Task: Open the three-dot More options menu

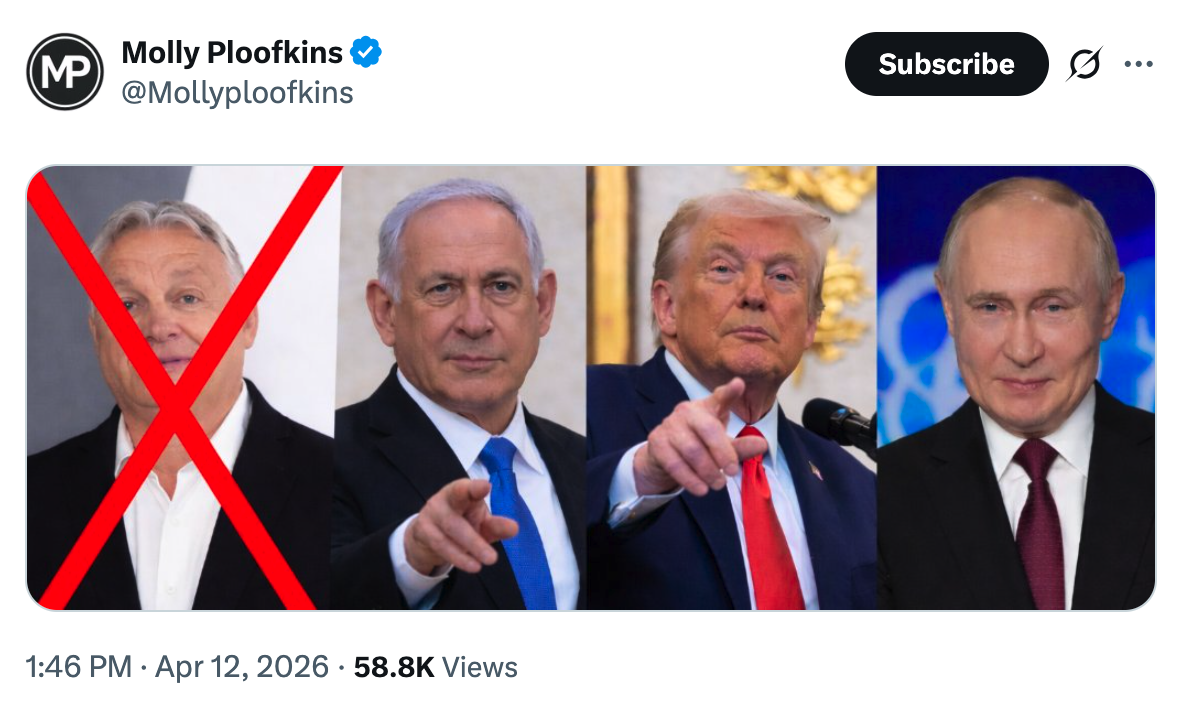Action: [1138, 65]
